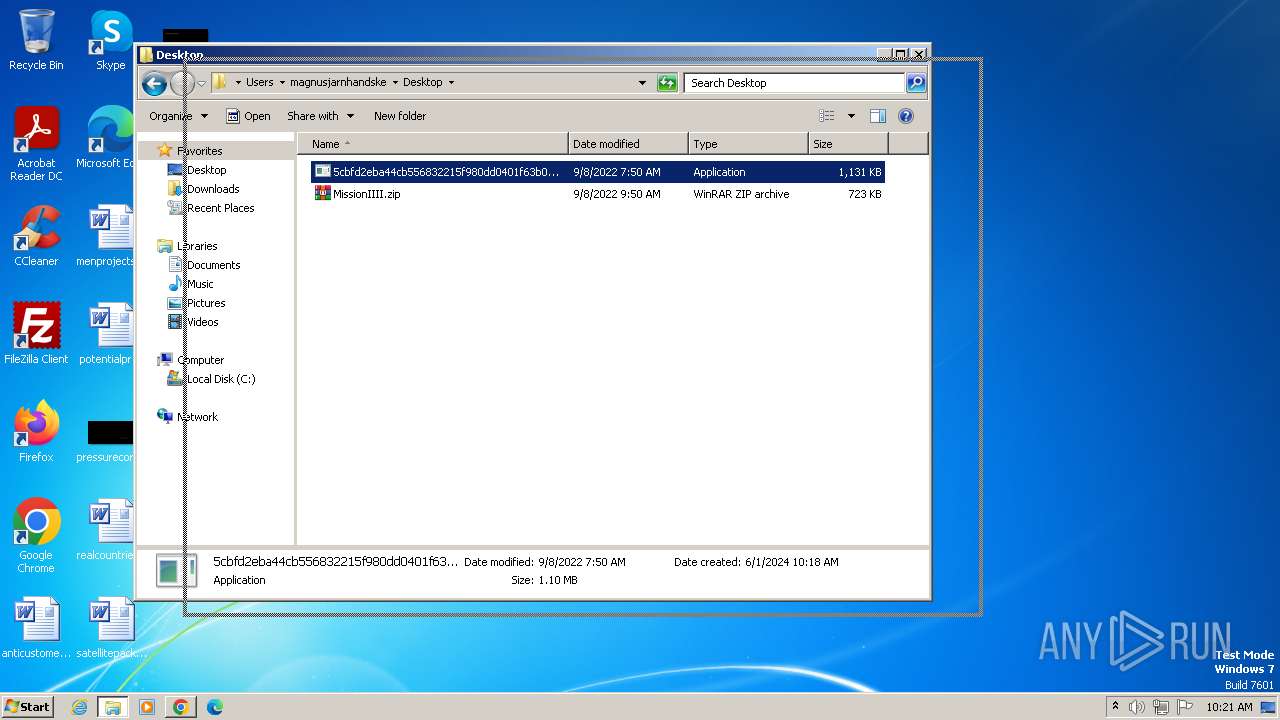Click the New folder button
Viewport: 1280px width, 720px height.
(400, 116)
